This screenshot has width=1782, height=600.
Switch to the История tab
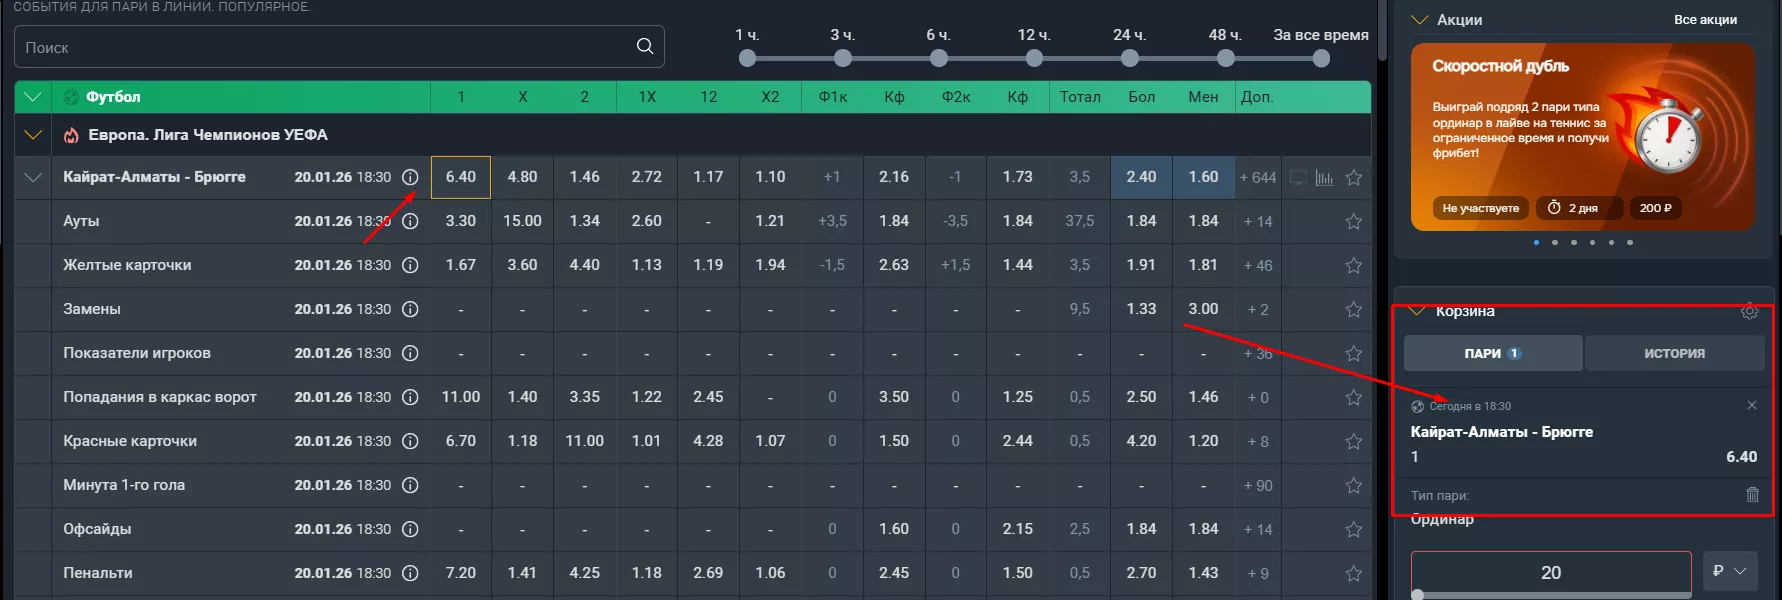(x=1674, y=353)
